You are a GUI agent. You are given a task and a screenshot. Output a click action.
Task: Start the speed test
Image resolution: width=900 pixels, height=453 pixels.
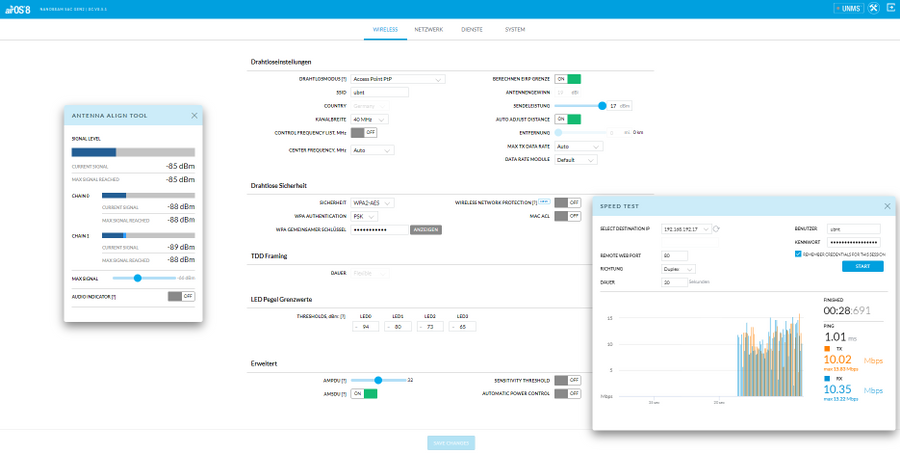pos(863,266)
